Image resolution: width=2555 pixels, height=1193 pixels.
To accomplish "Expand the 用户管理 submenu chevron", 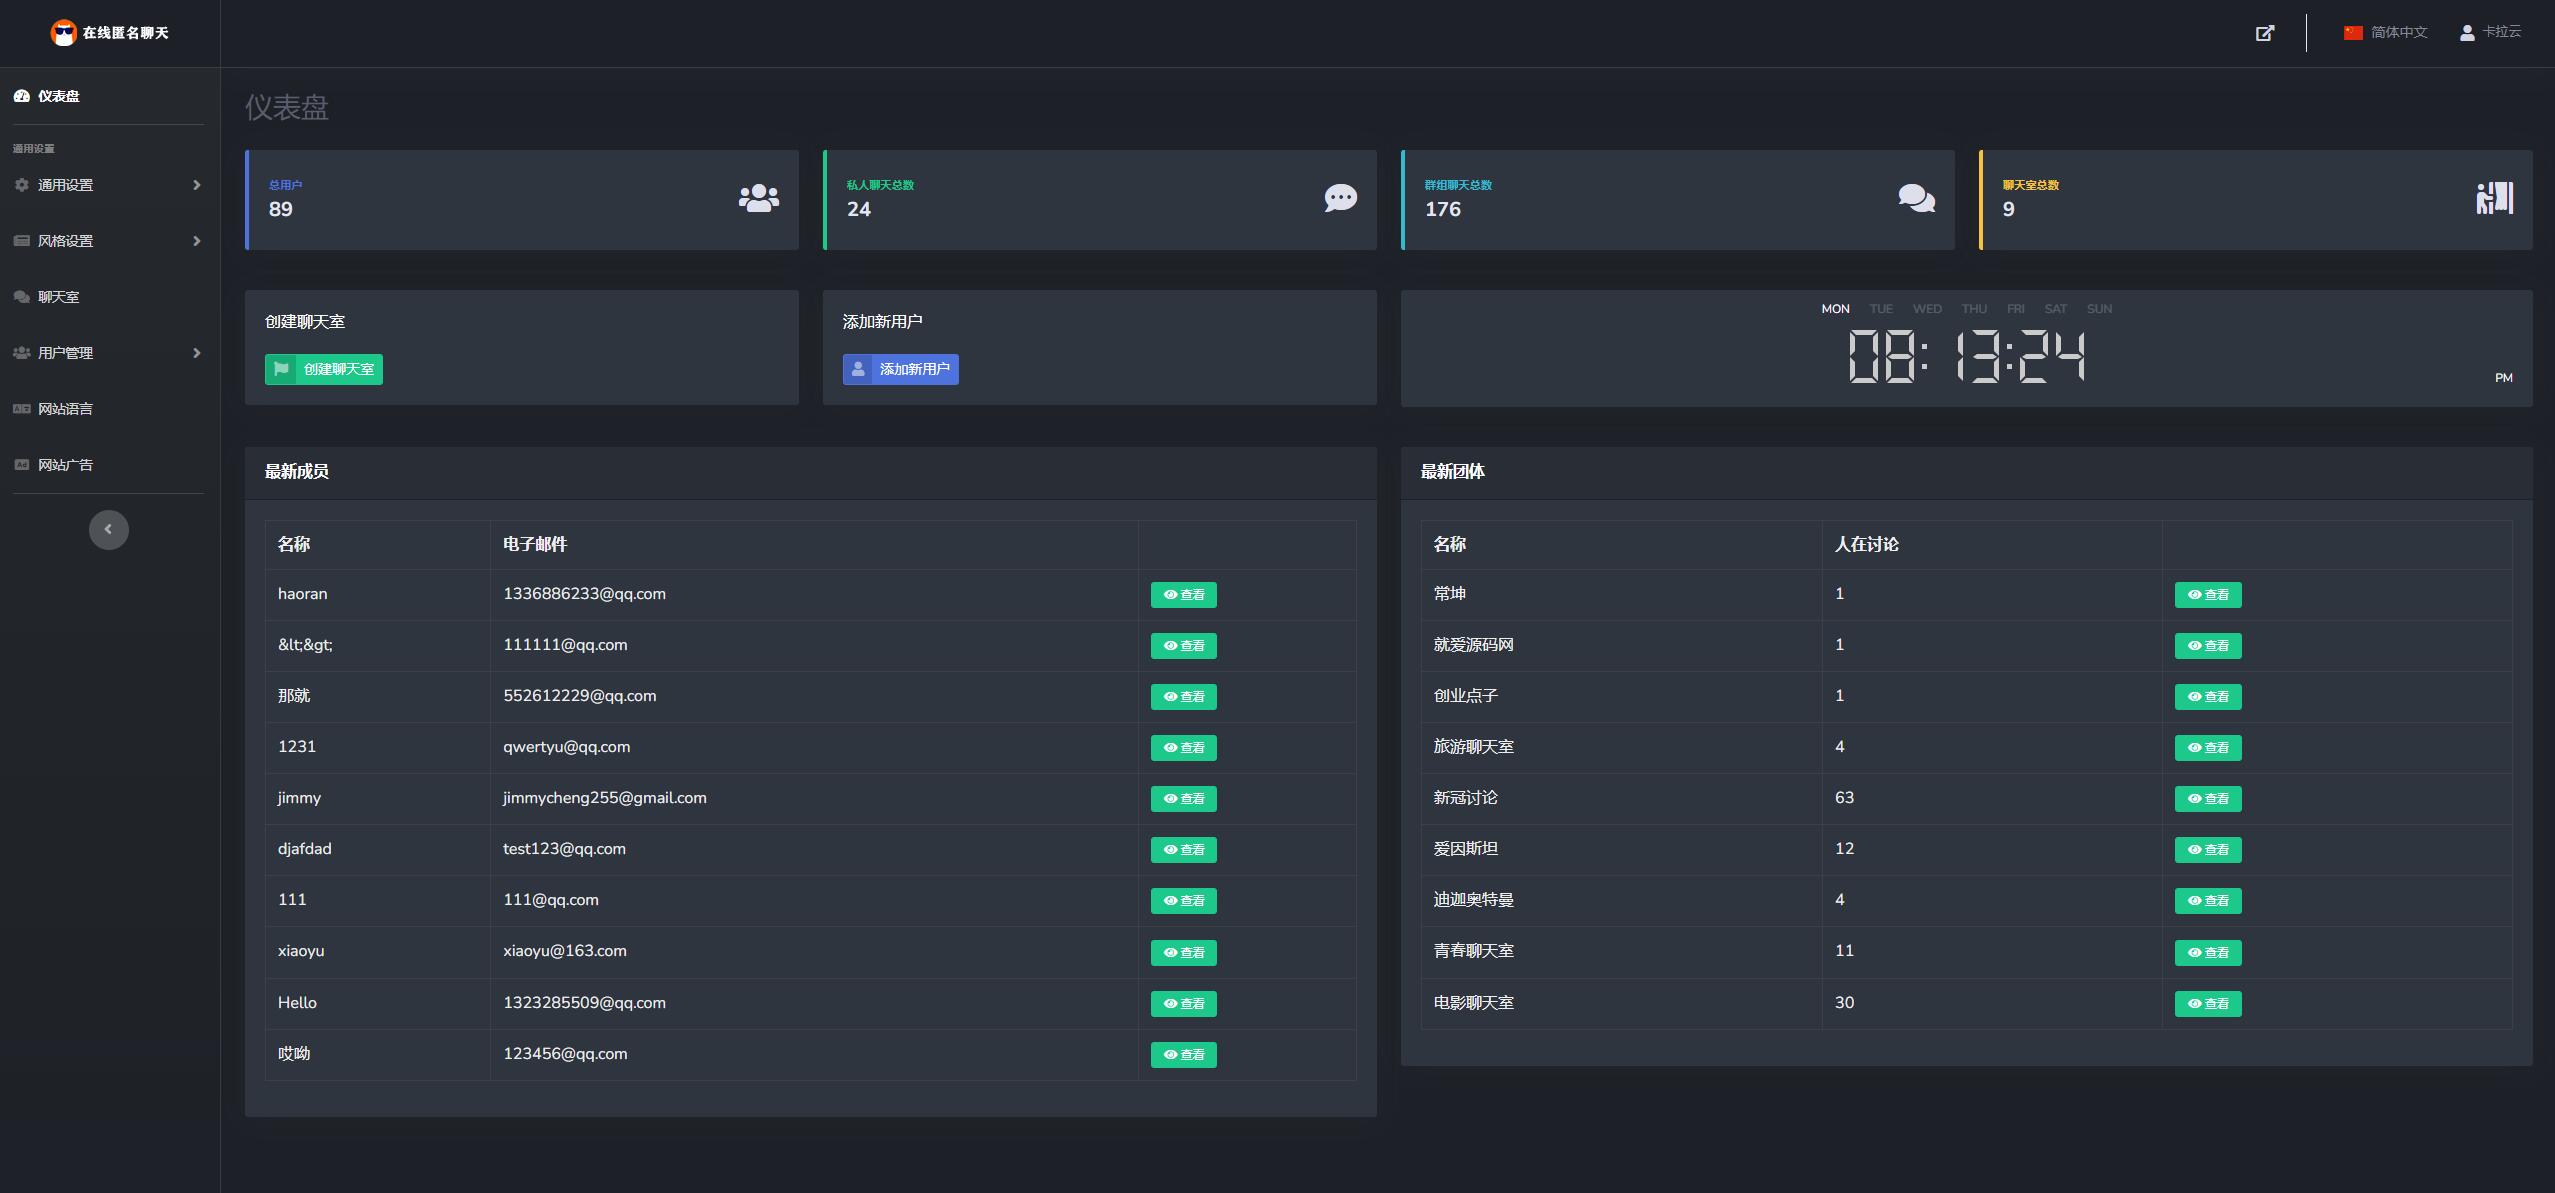I will (x=196, y=353).
